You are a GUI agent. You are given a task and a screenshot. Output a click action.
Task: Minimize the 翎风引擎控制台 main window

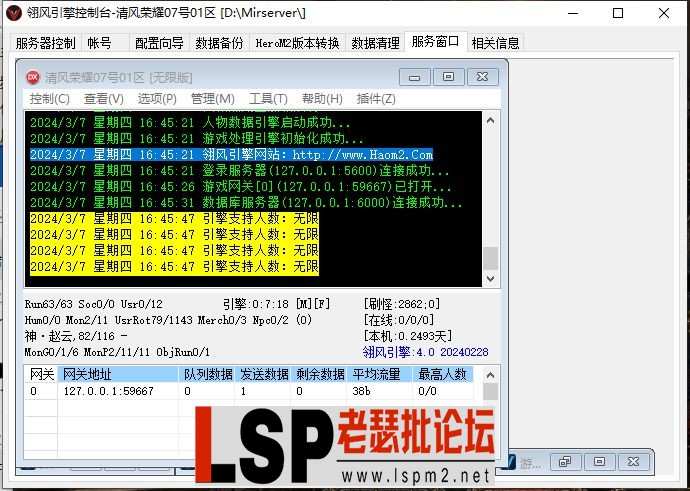coord(573,13)
